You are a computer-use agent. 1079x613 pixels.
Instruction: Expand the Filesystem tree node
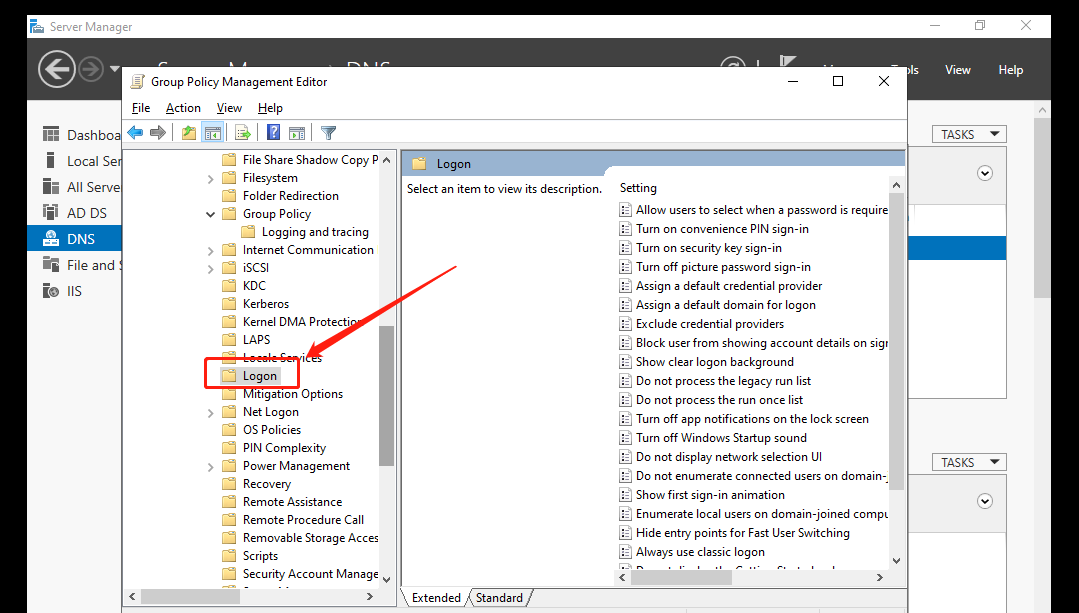[211, 179]
